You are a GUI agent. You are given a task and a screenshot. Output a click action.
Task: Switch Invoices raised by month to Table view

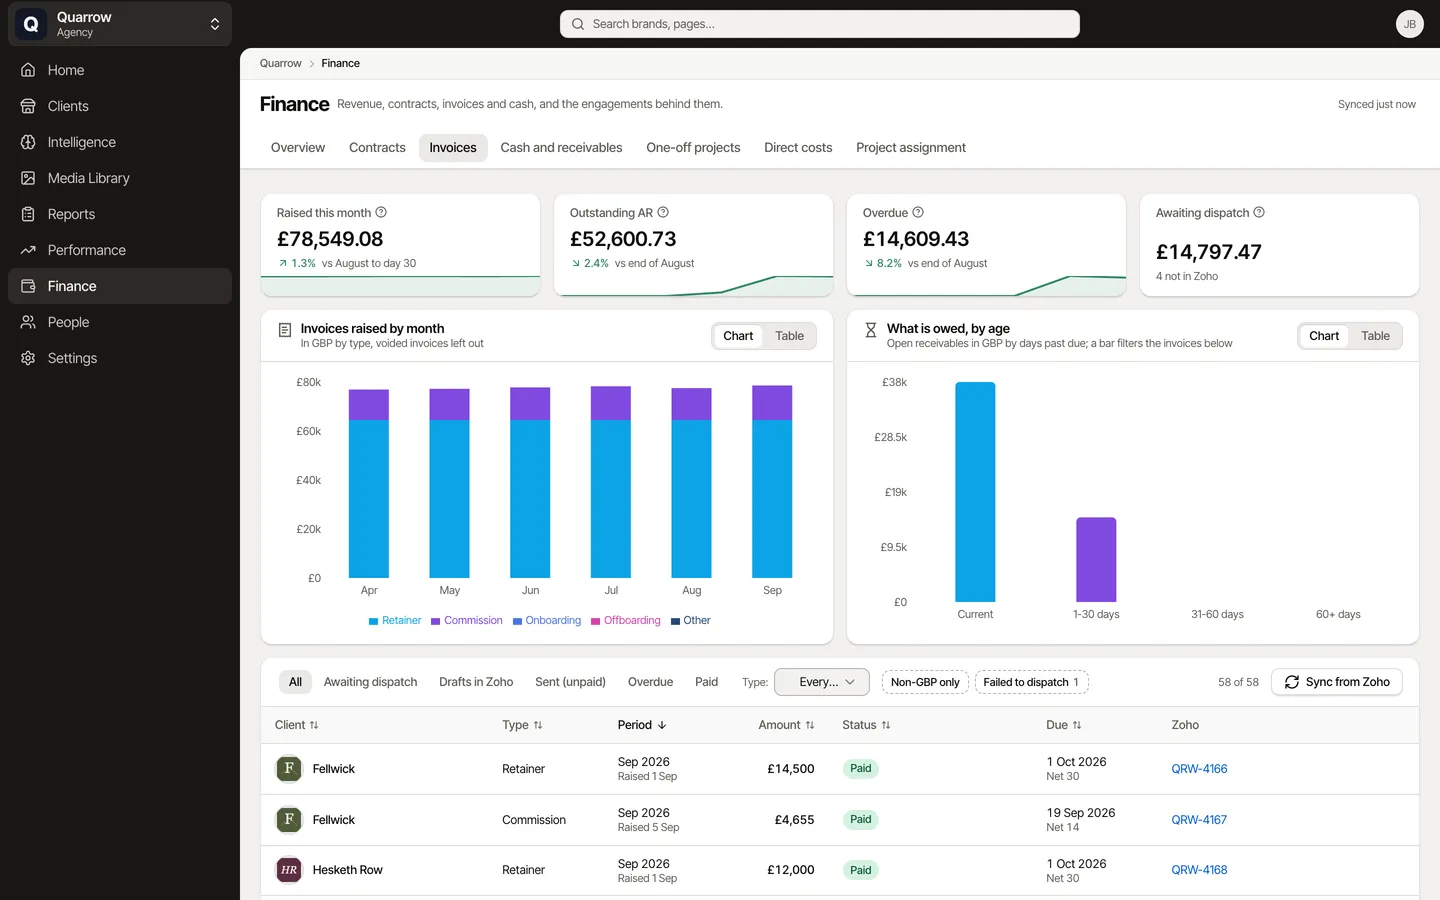coord(790,336)
